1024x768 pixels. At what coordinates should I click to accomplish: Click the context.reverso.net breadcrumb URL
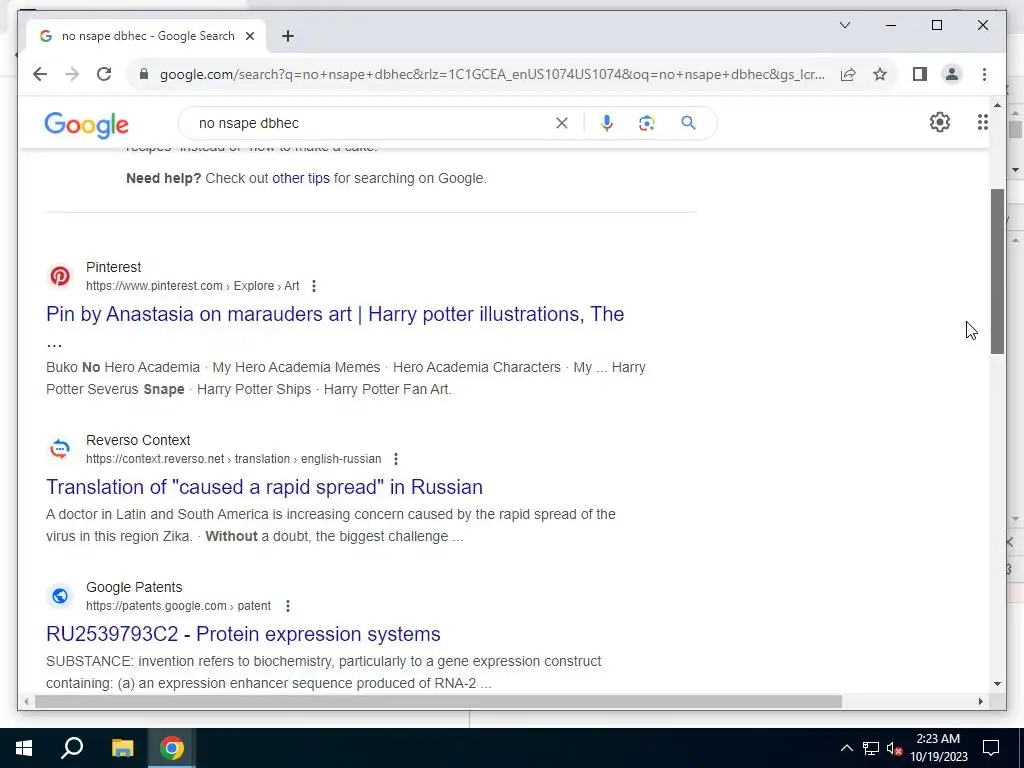(233, 459)
